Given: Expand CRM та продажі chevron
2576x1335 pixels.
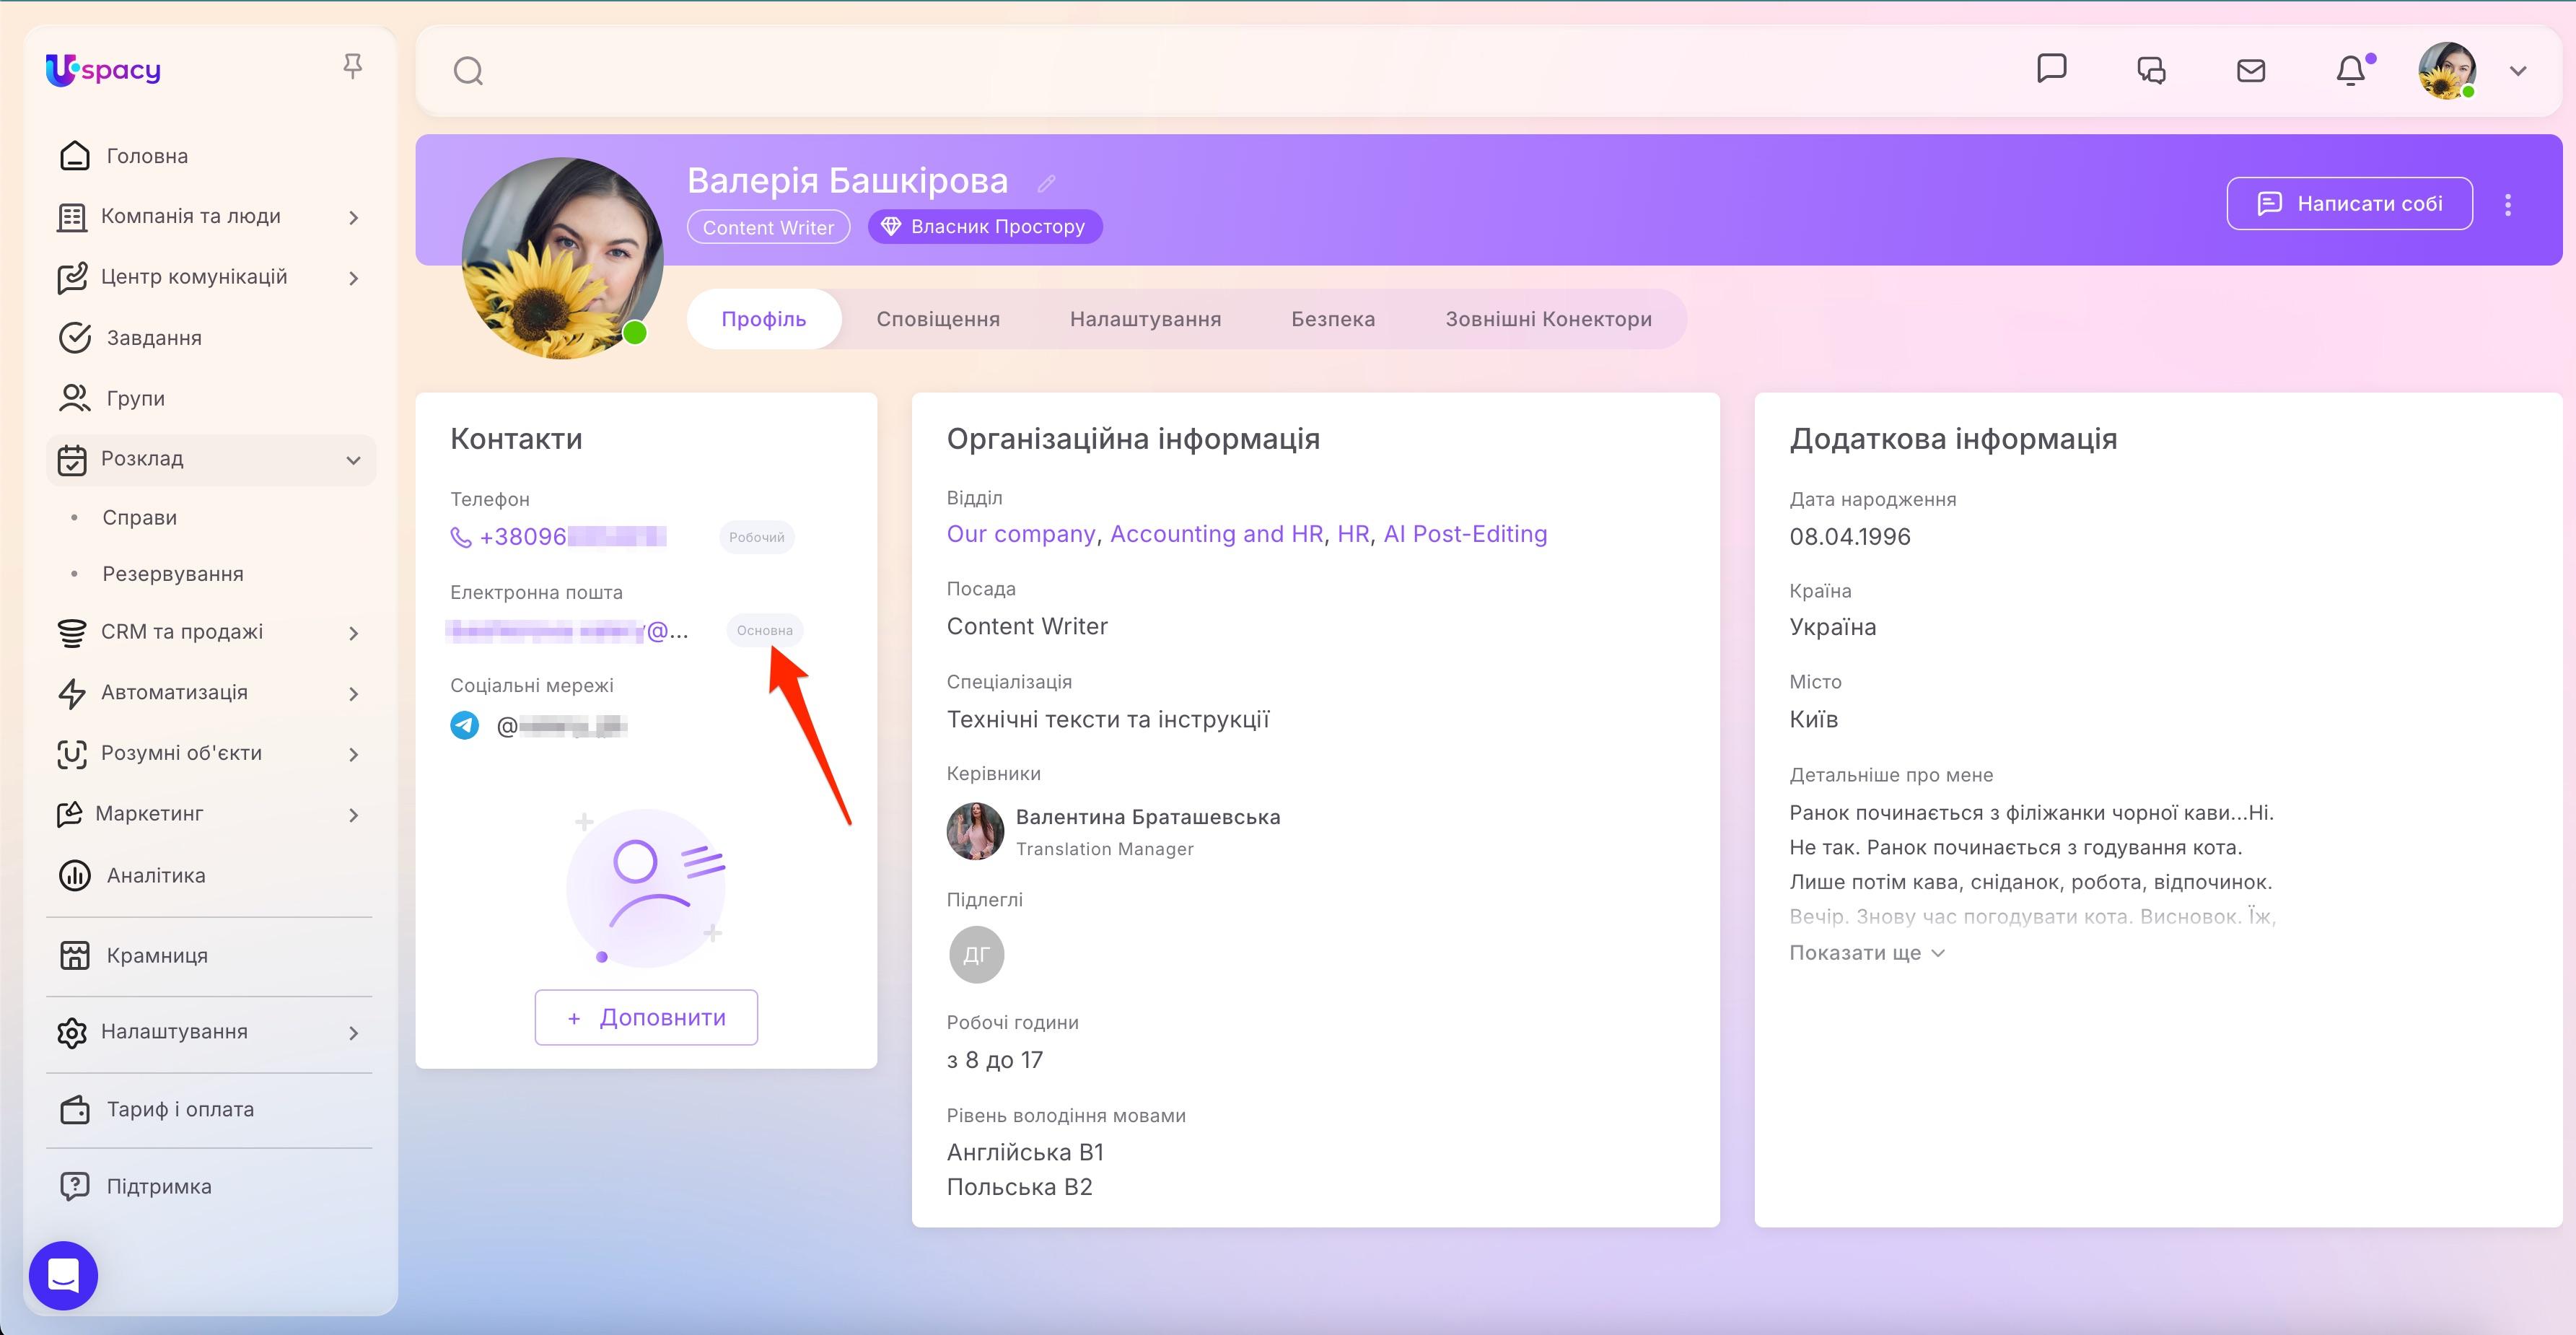Looking at the screenshot, I should [x=353, y=633].
